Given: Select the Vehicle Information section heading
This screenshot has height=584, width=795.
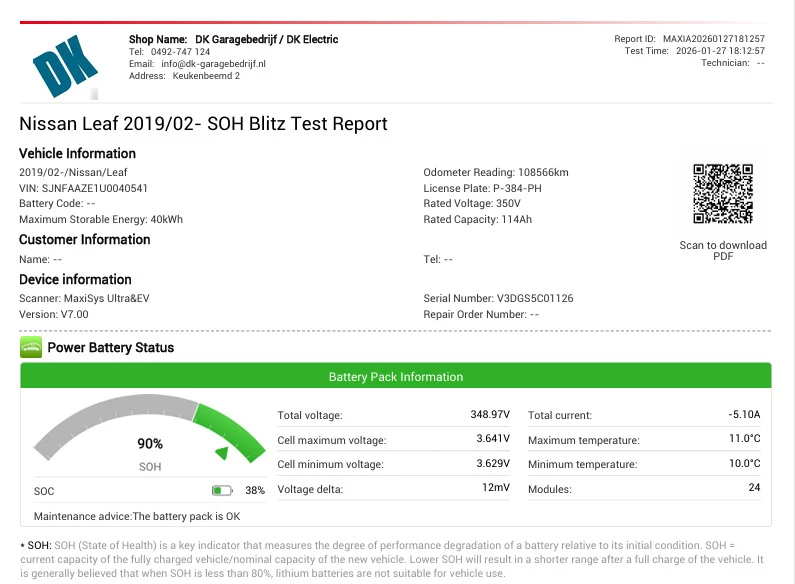Looking at the screenshot, I should click(78, 154).
